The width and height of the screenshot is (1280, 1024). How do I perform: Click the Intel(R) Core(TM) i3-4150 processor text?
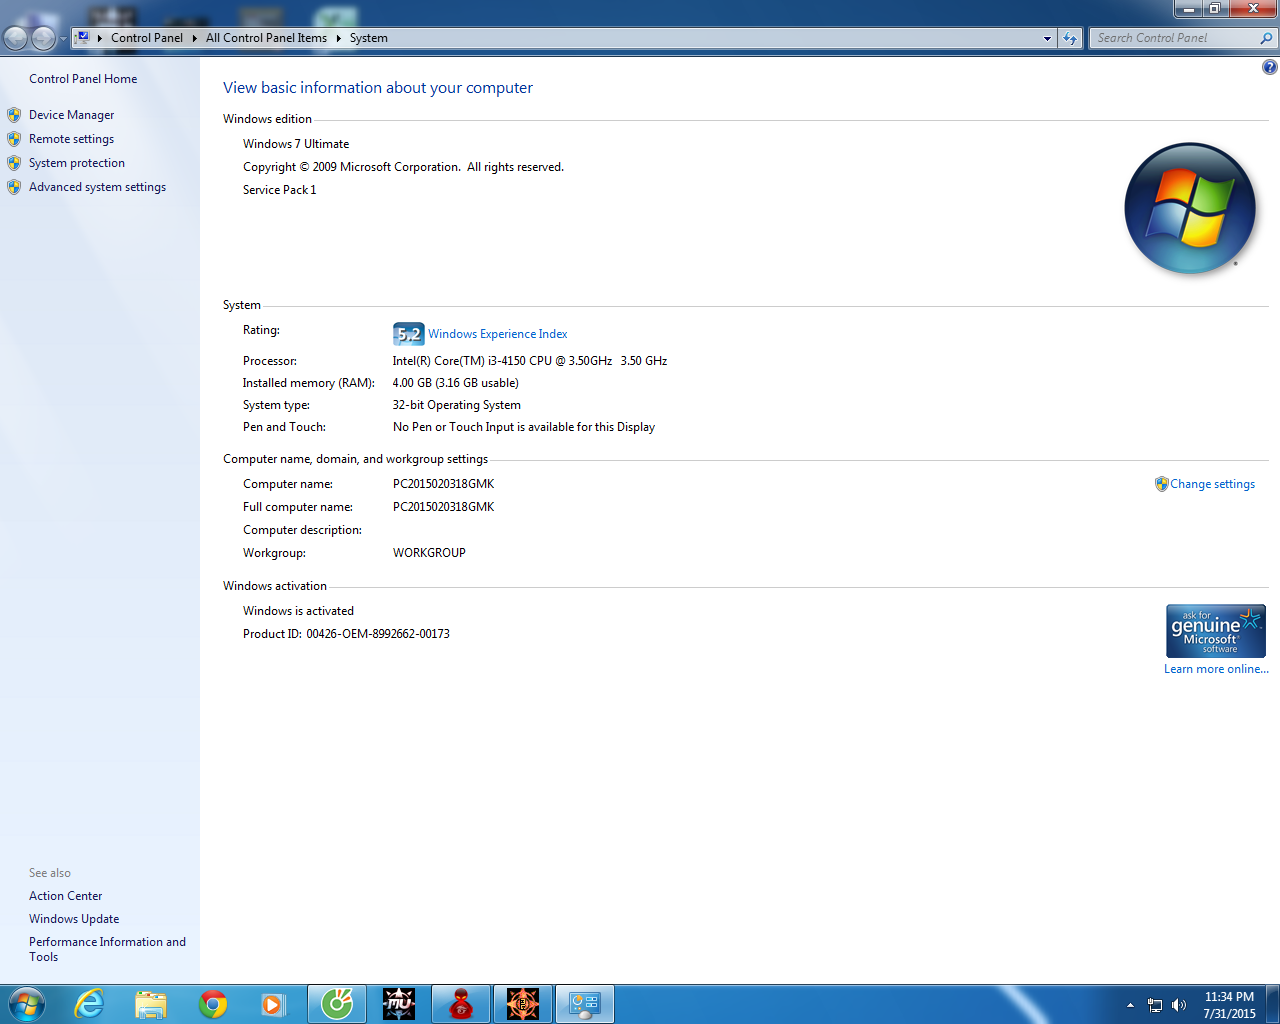[530, 361]
